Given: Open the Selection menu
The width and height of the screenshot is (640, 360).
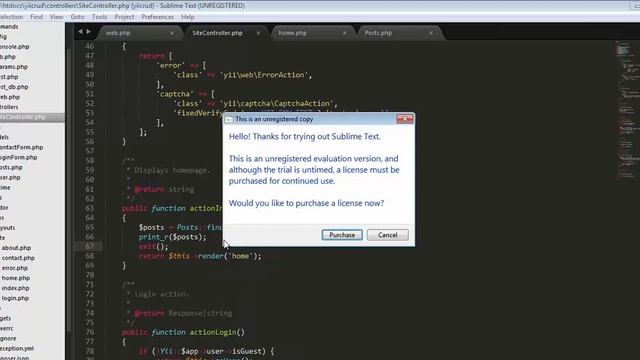Looking at the screenshot, I should coord(11,17).
